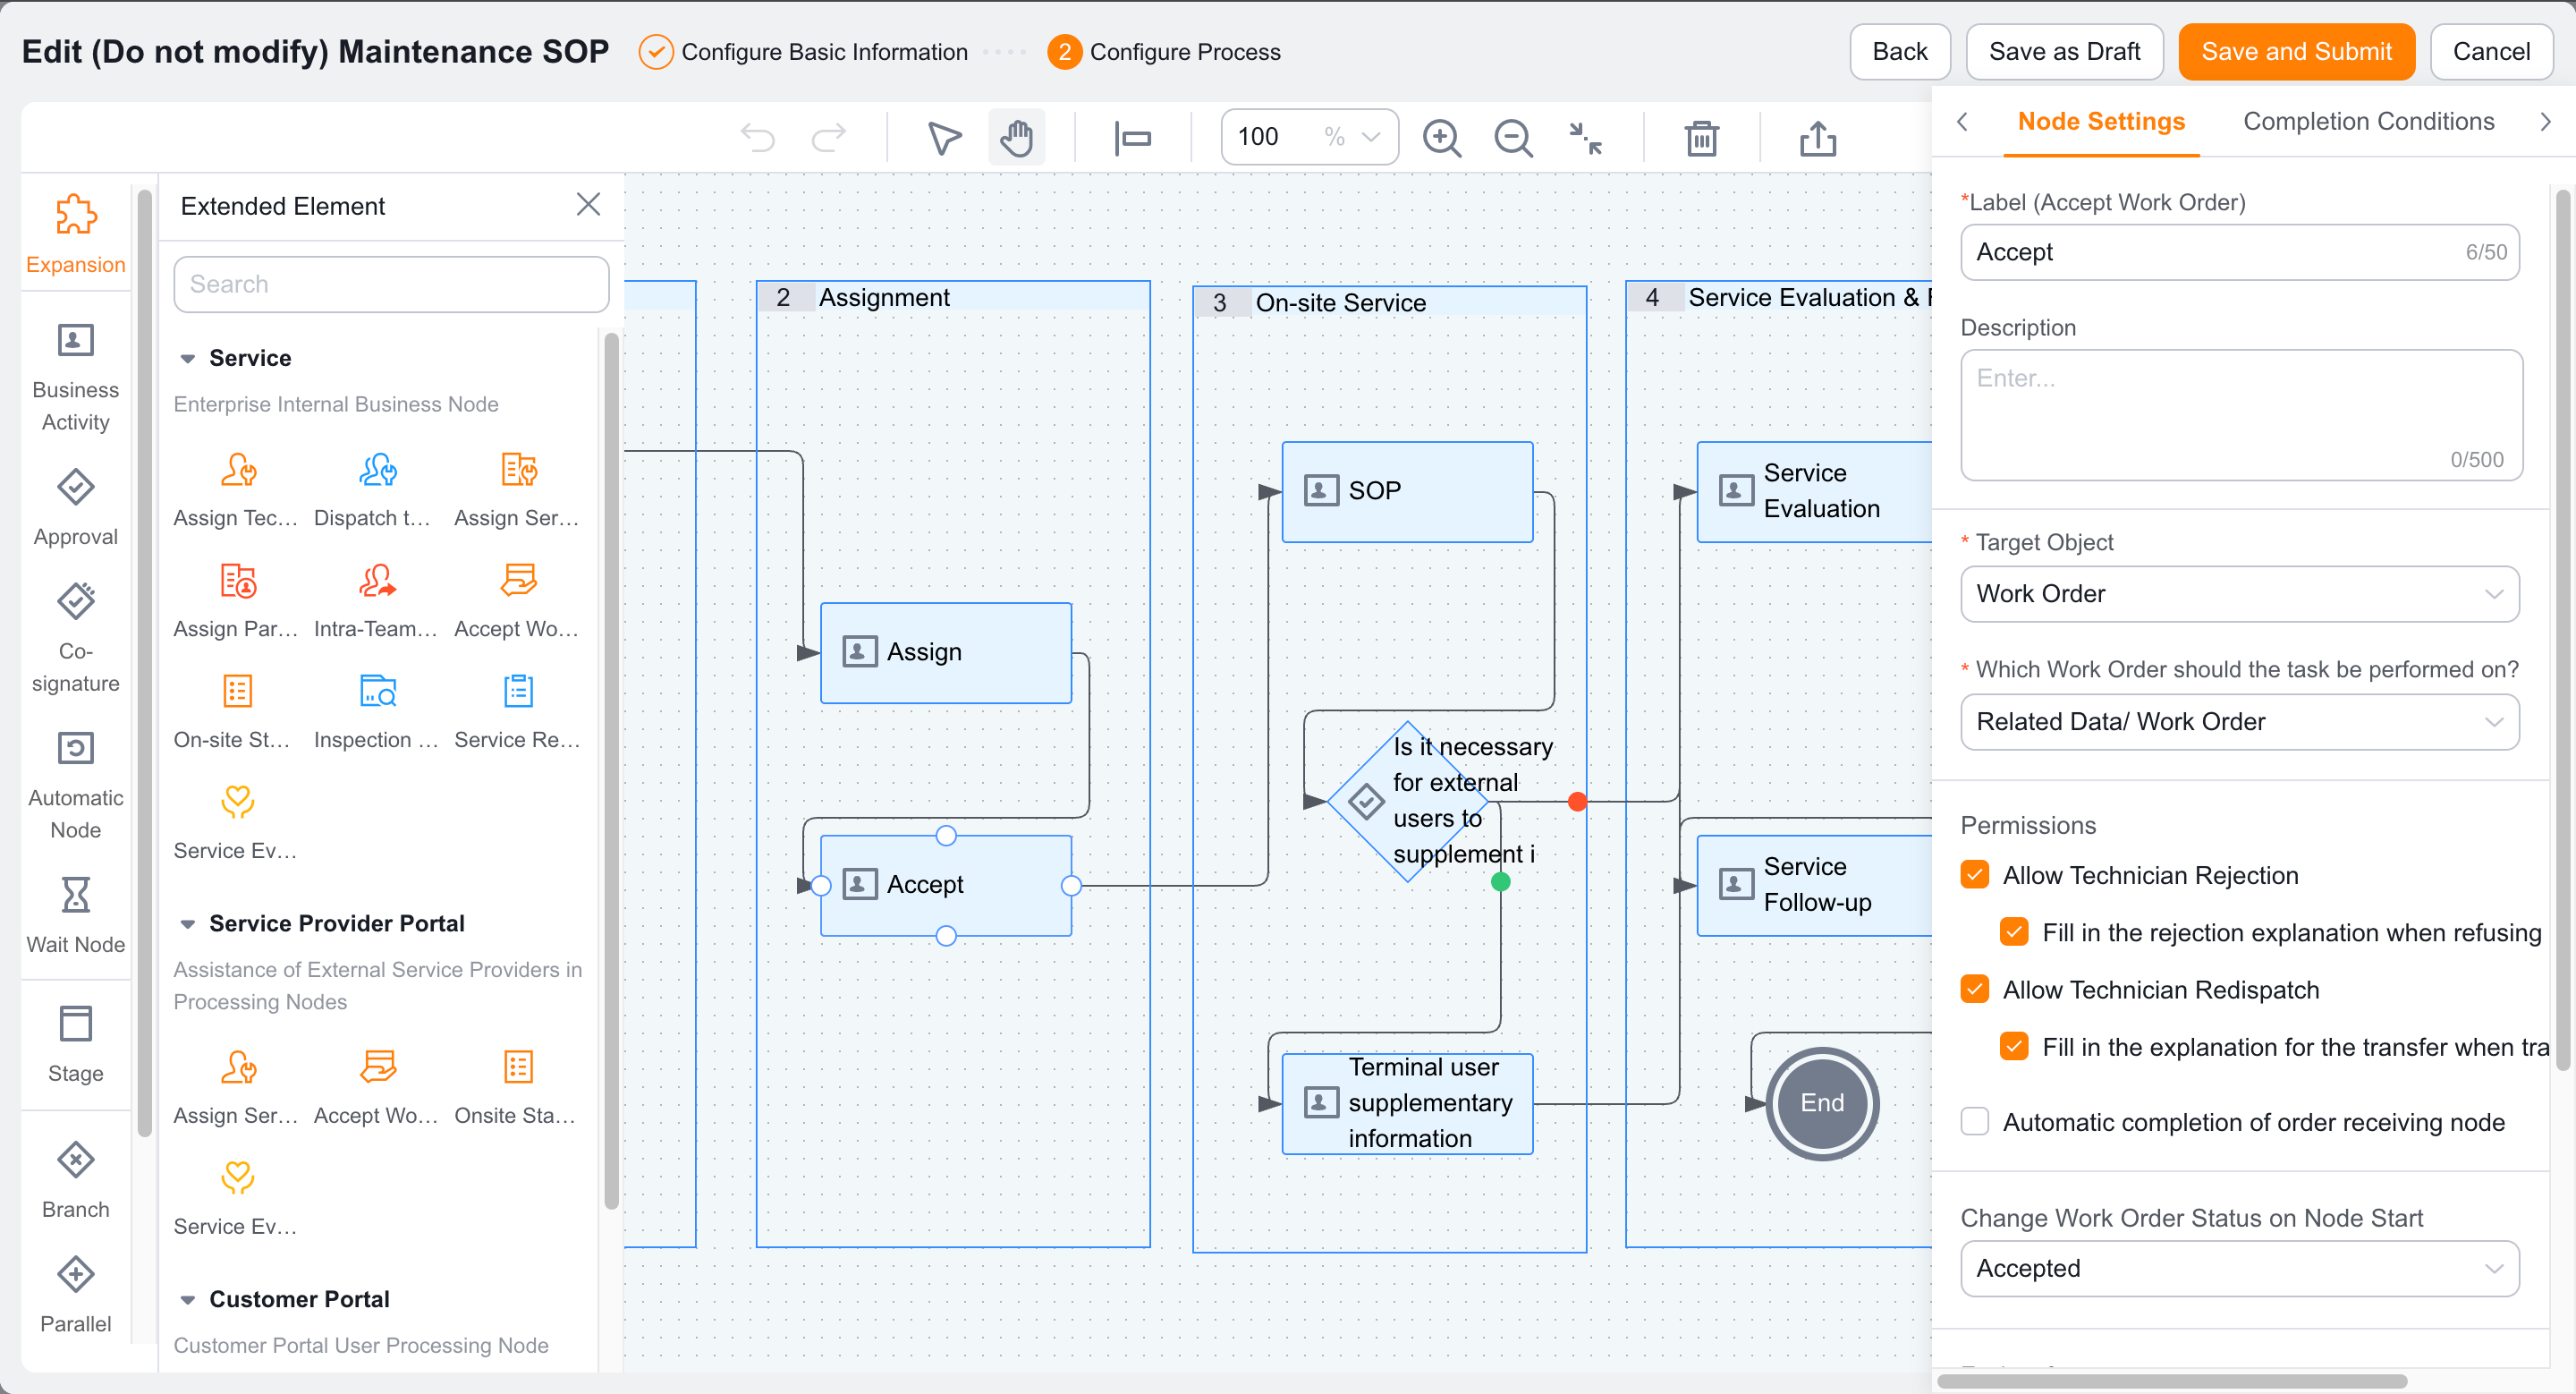The image size is (2576, 1394).
Task: Select the Parallel element
Action: point(76,1295)
